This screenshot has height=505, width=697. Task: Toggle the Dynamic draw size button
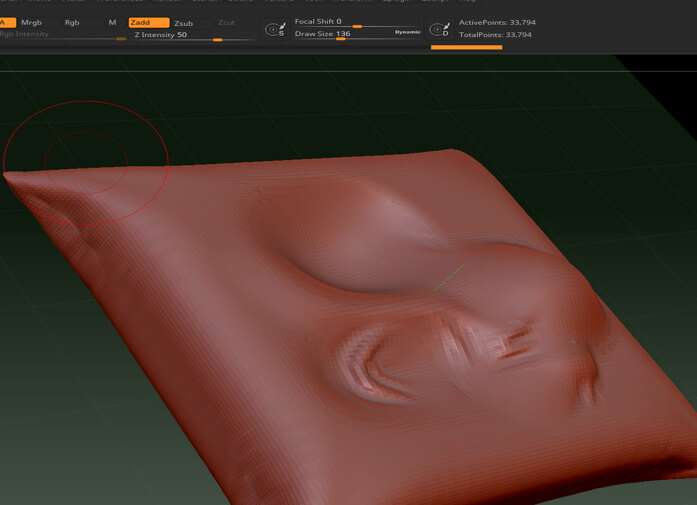coord(407,33)
